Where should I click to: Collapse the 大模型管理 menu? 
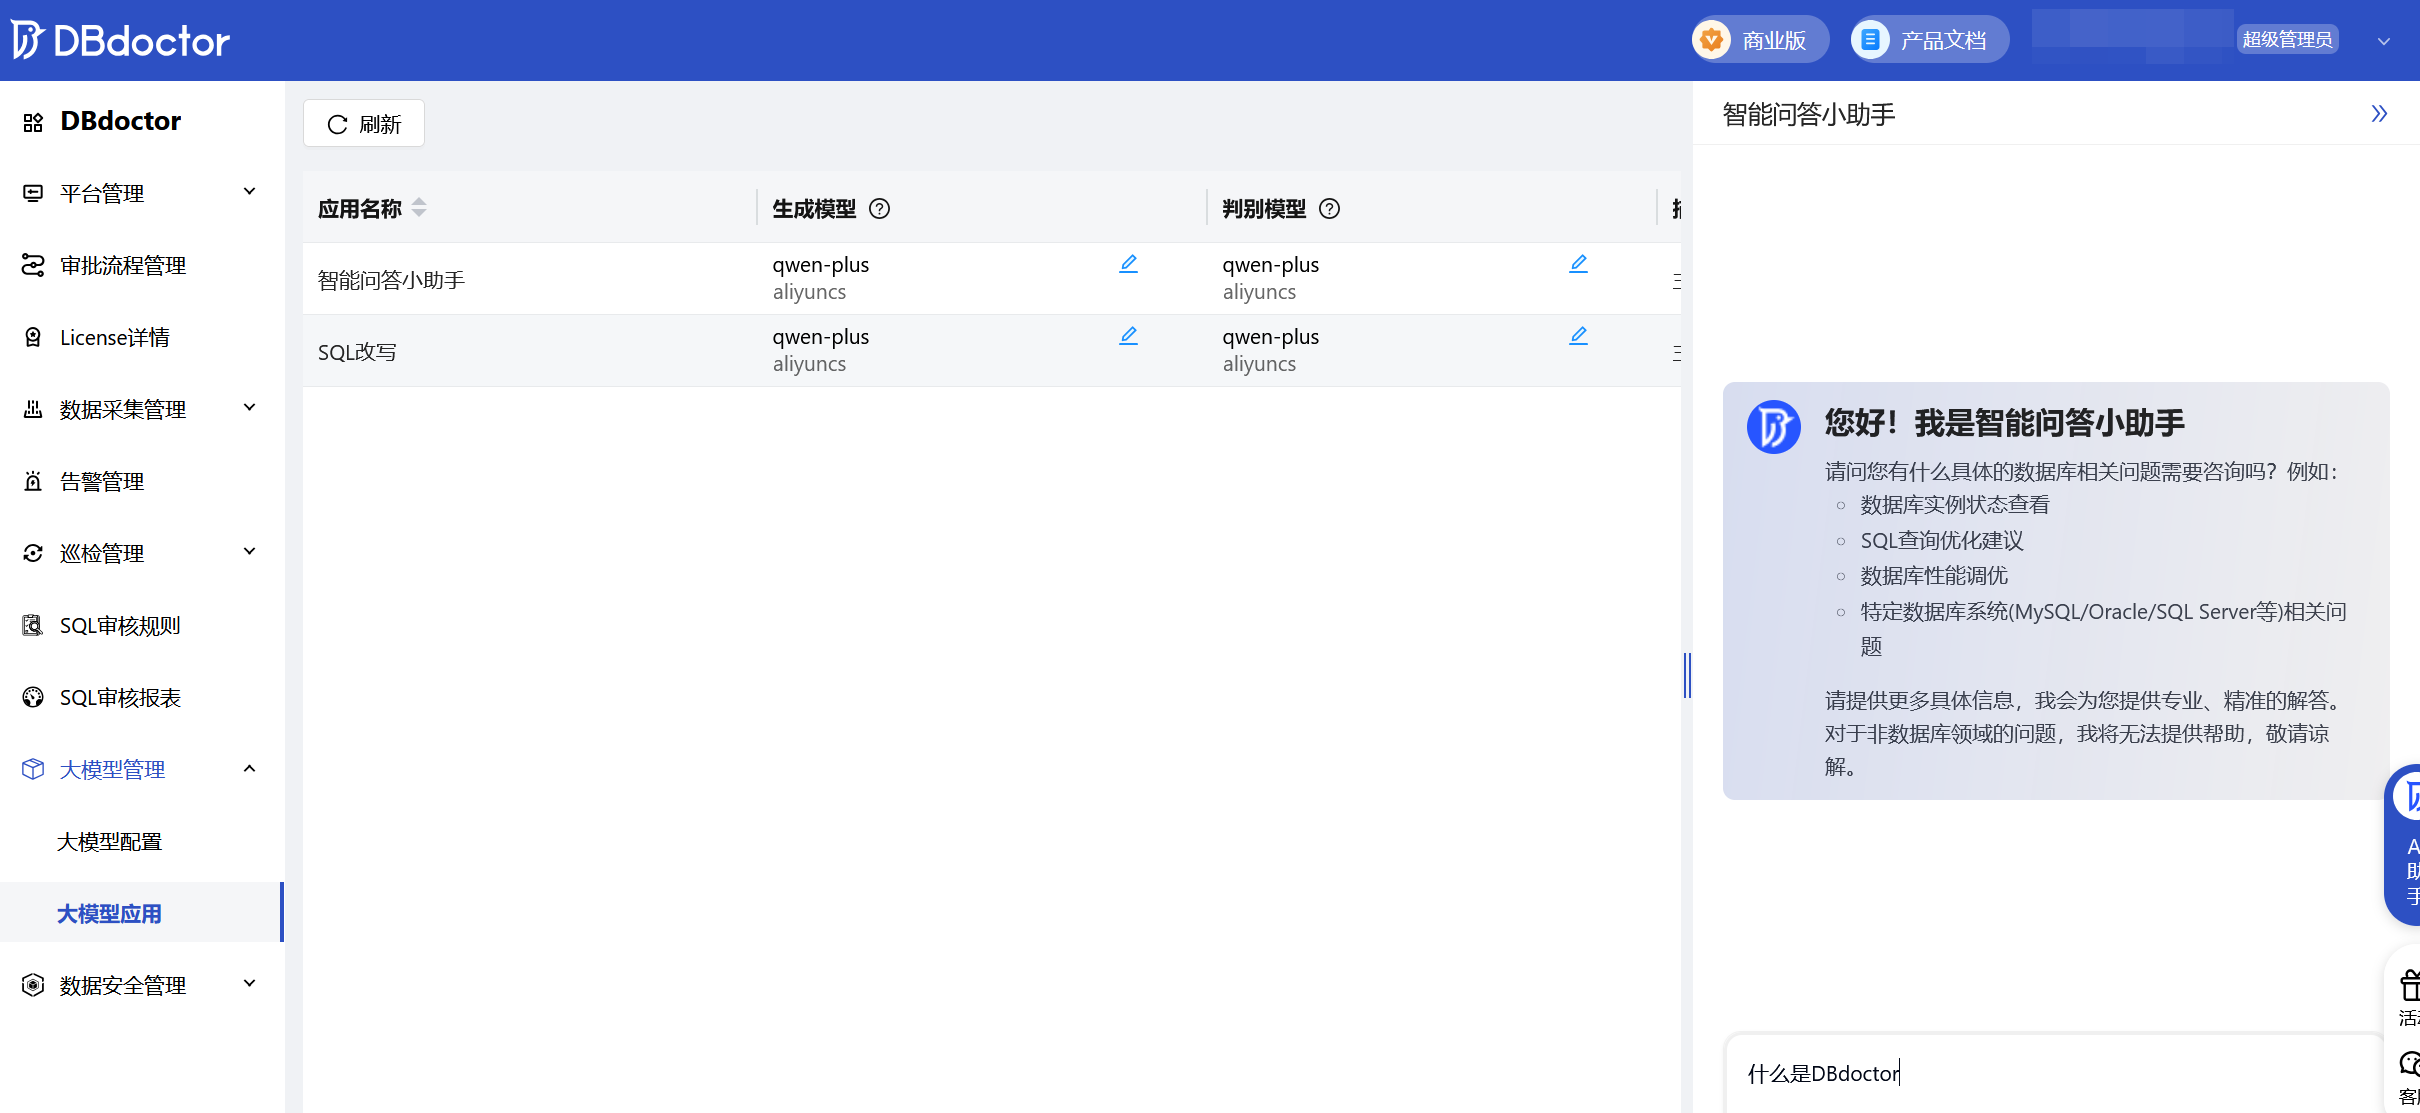point(142,769)
